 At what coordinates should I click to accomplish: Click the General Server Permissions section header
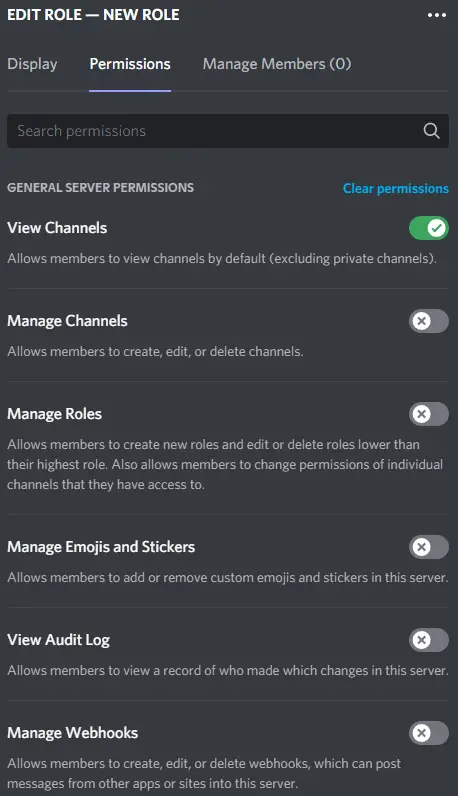pyautogui.click(x=101, y=188)
